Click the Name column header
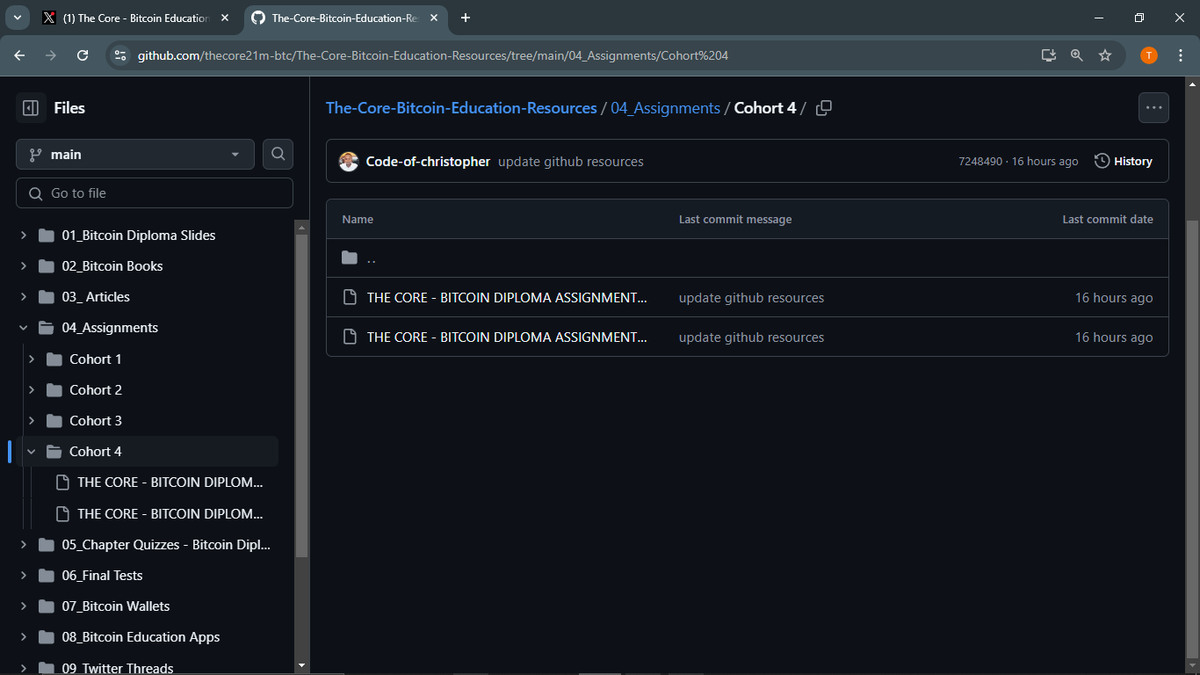 point(357,219)
